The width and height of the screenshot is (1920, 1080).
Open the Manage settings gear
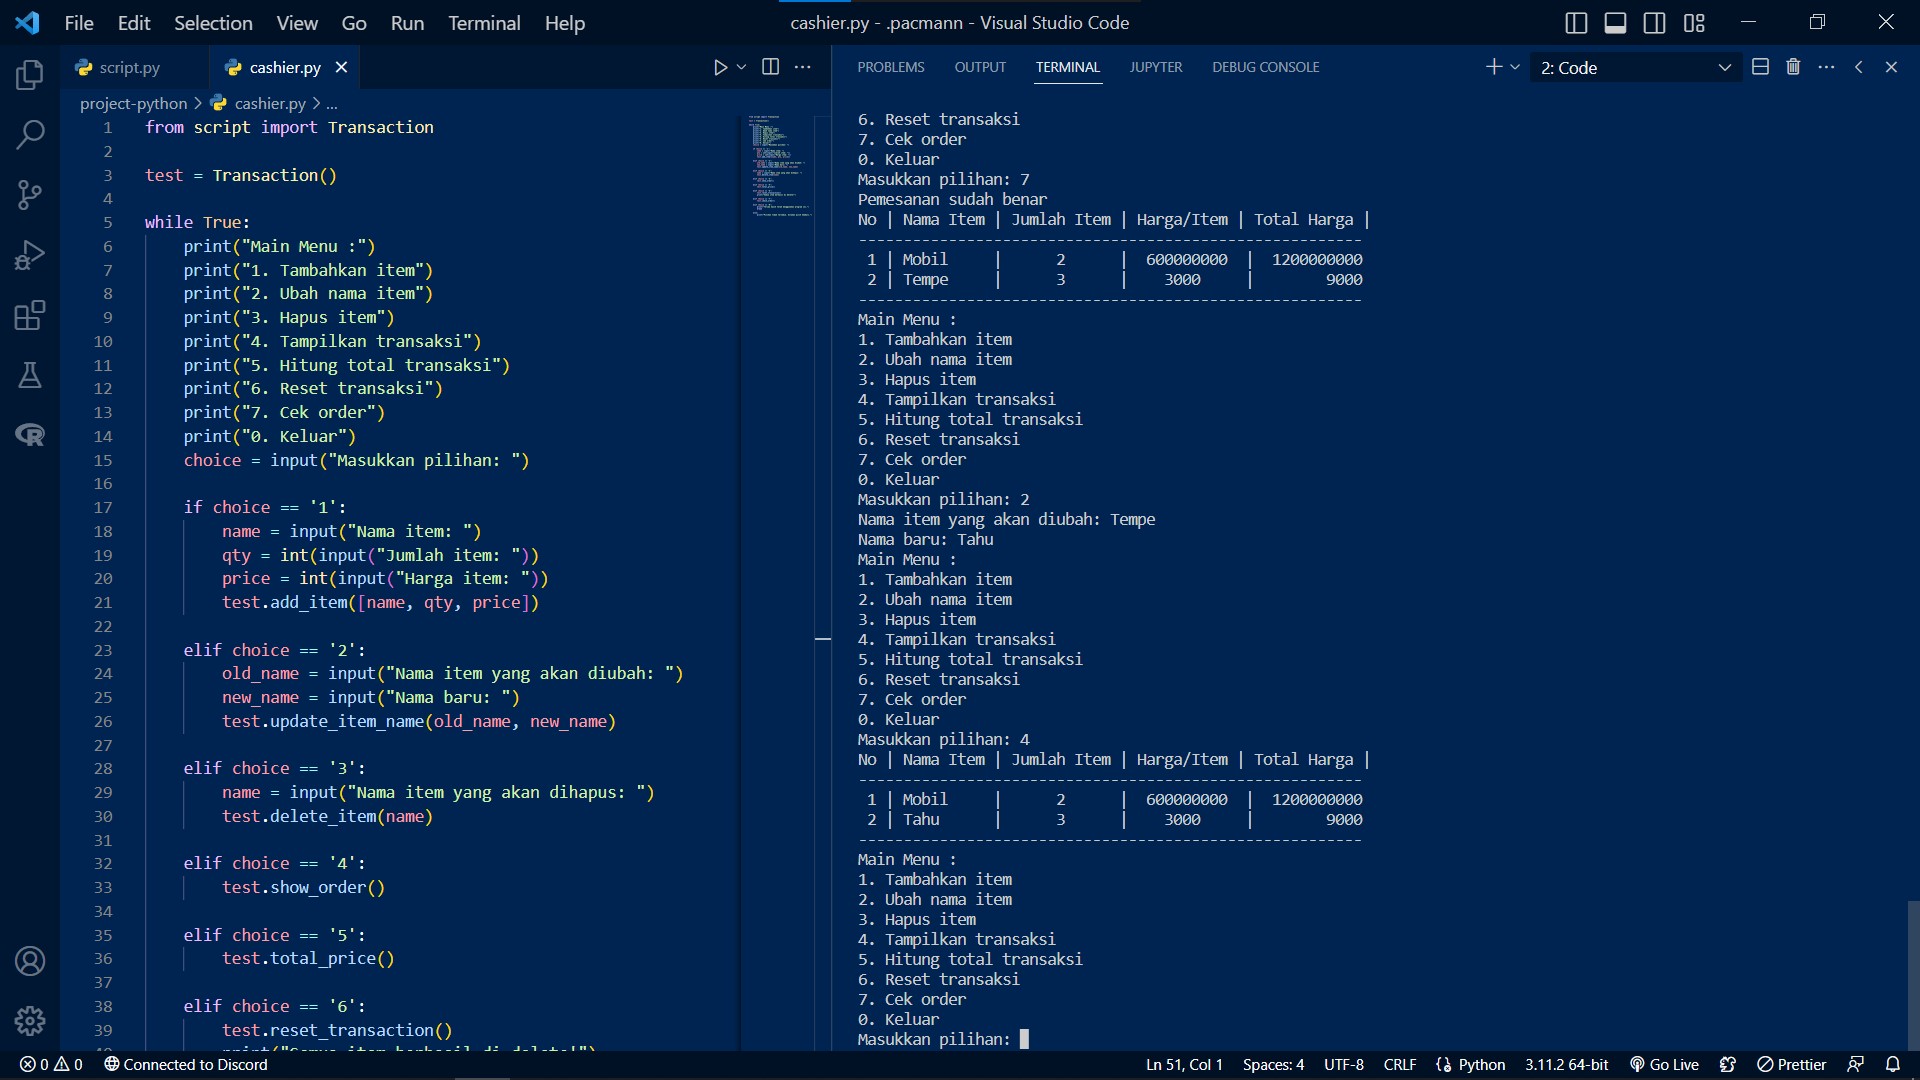[x=30, y=1021]
